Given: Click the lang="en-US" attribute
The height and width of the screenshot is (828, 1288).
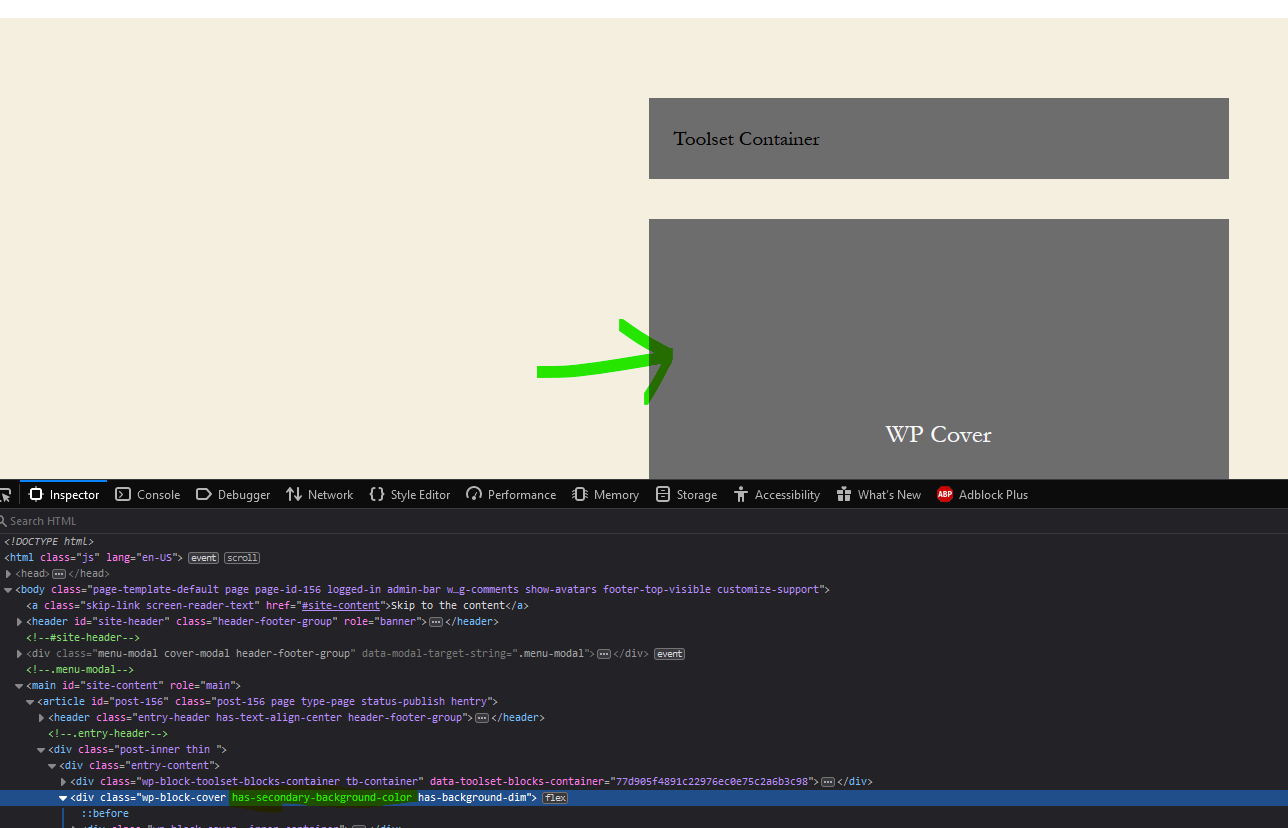Looking at the screenshot, I should [144, 558].
